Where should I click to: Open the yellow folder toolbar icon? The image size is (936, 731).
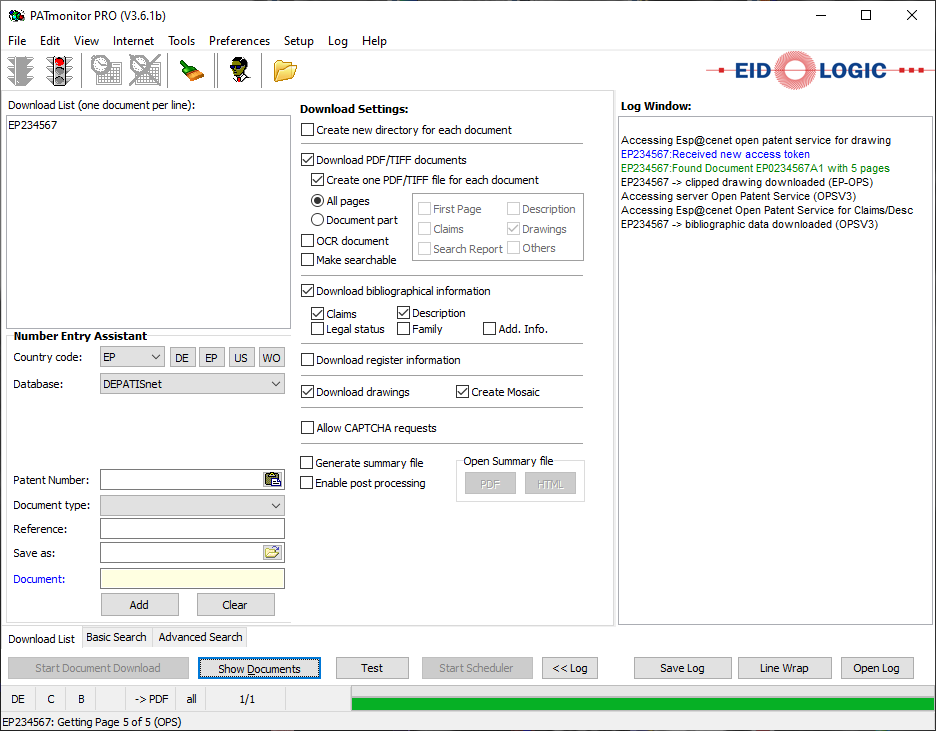click(x=285, y=70)
